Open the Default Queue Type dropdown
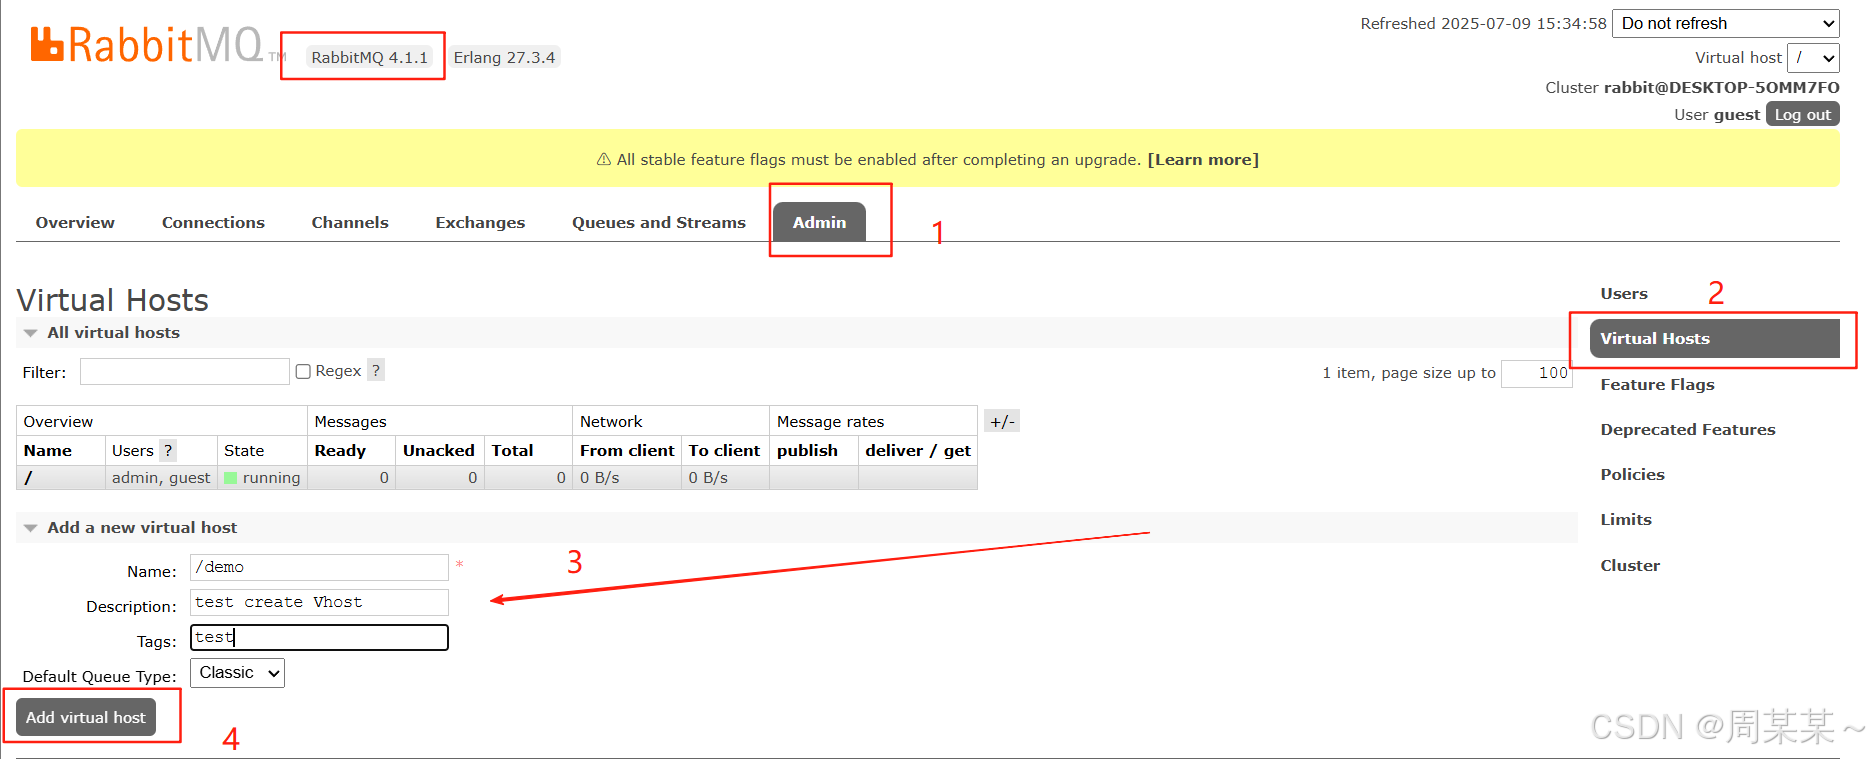The image size is (1876, 759). (237, 673)
